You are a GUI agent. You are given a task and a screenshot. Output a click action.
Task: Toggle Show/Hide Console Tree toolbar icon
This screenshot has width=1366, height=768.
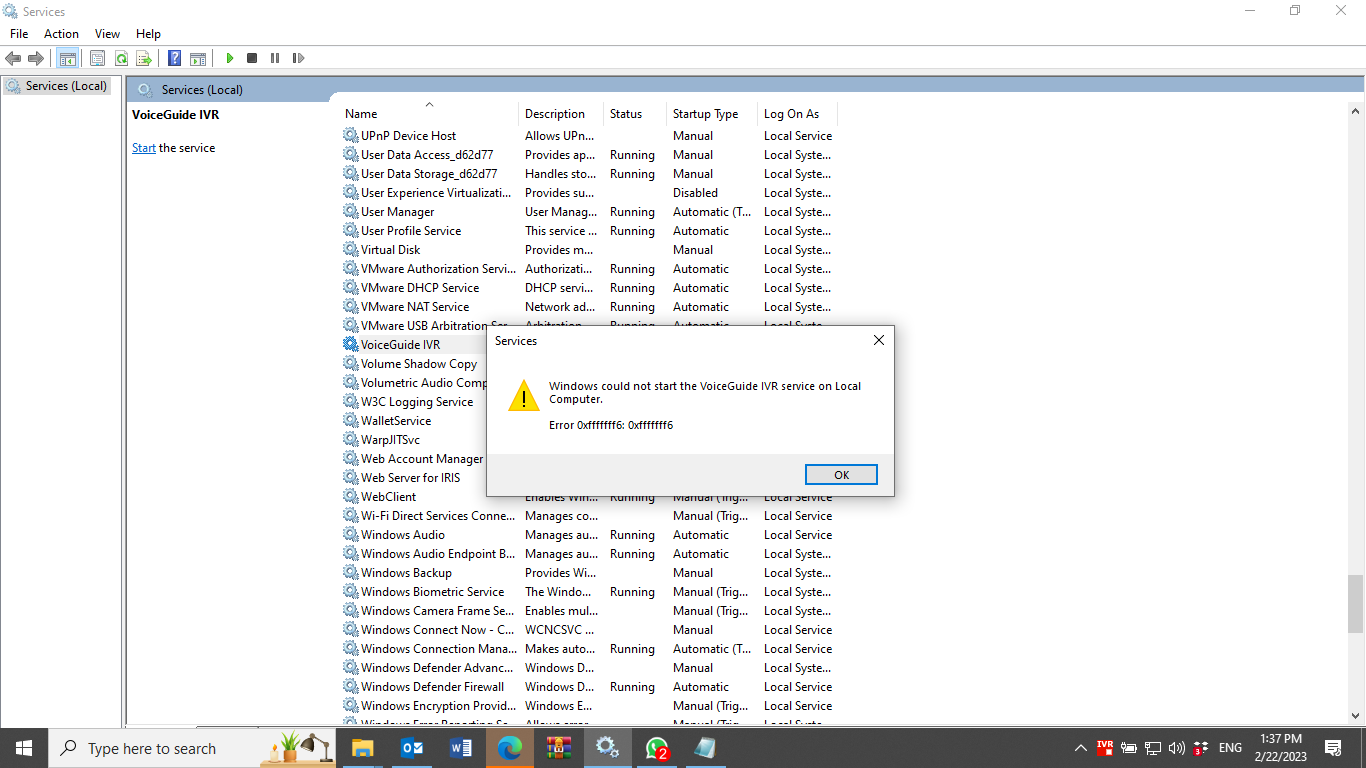coord(67,58)
